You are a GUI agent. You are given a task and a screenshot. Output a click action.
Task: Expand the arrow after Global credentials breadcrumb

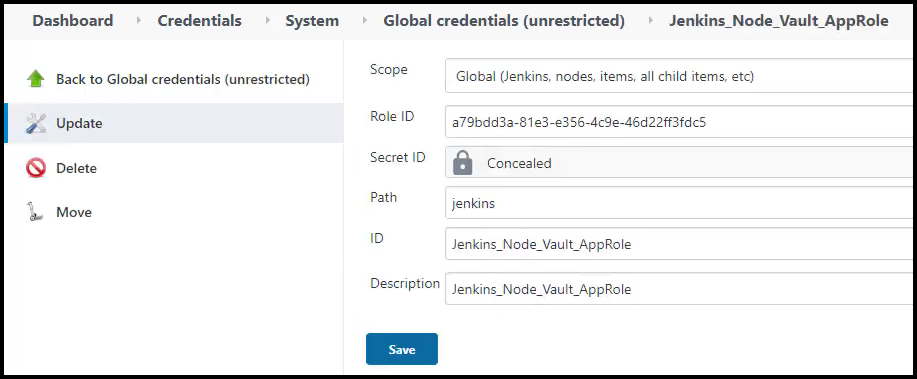click(651, 21)
